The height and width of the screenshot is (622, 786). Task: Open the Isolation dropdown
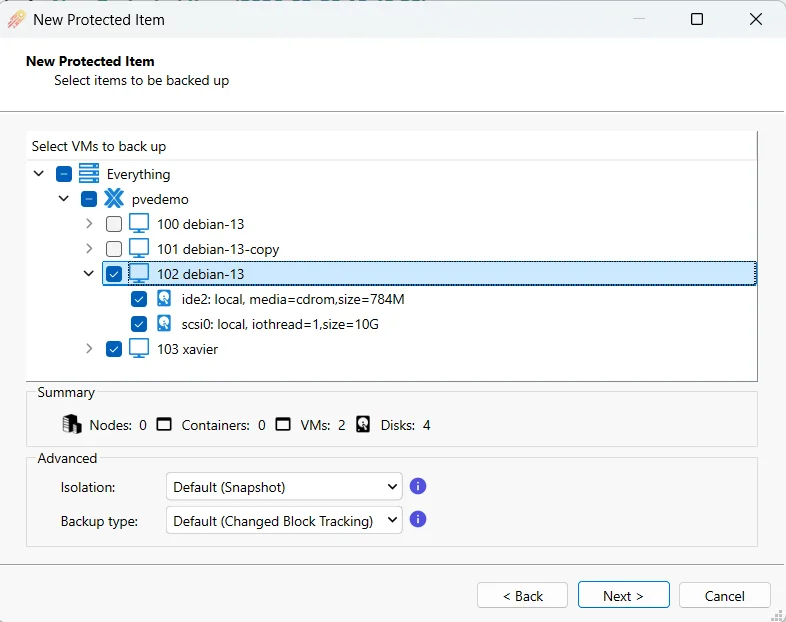pos(284,487)
